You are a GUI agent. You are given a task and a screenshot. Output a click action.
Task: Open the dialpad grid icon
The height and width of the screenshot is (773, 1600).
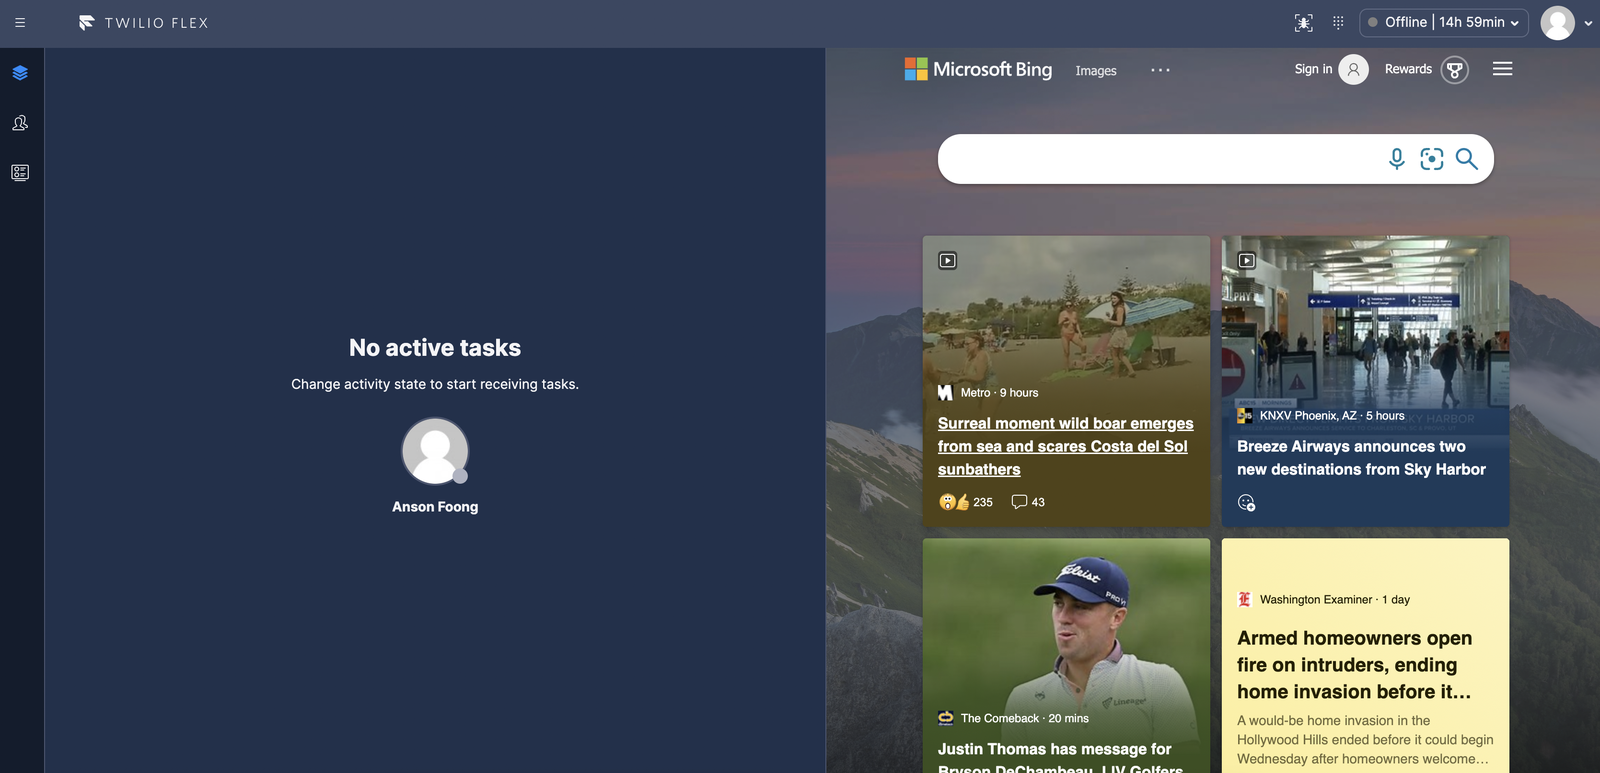point(1338,23)
